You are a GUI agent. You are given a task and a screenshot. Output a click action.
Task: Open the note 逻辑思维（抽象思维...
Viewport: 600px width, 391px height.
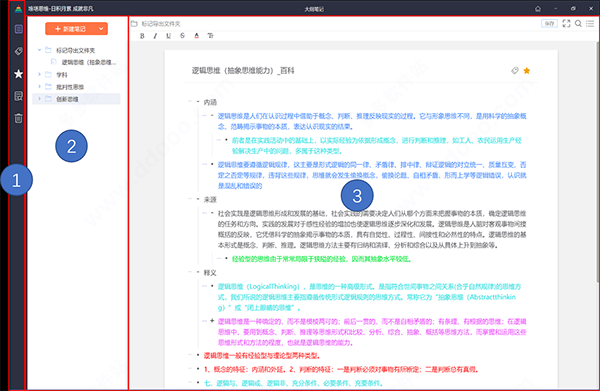88,62
